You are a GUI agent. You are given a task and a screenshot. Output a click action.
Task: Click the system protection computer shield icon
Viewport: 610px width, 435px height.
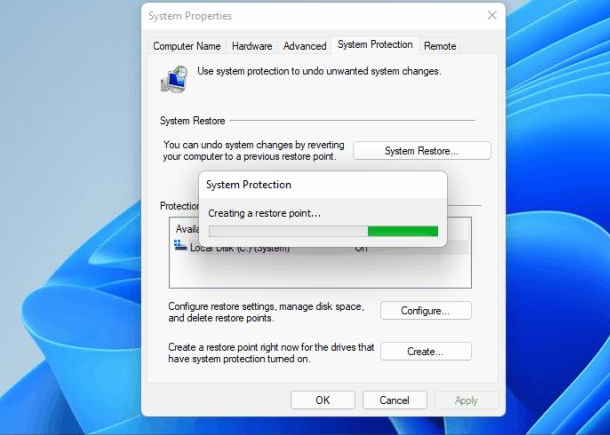coord(174,78)
